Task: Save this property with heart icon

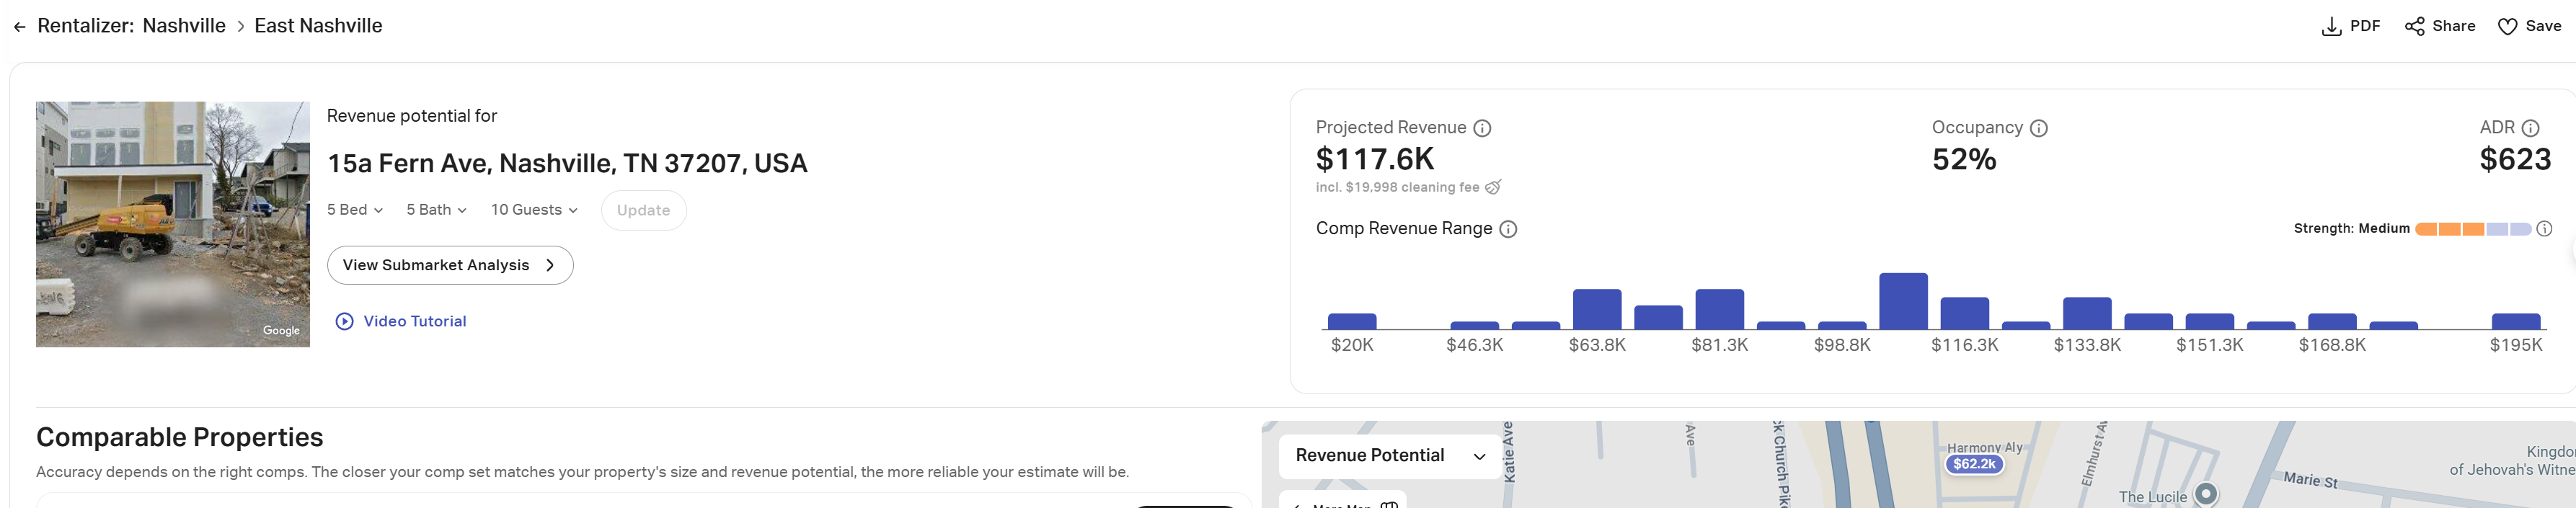Action: coord(2529,26)
